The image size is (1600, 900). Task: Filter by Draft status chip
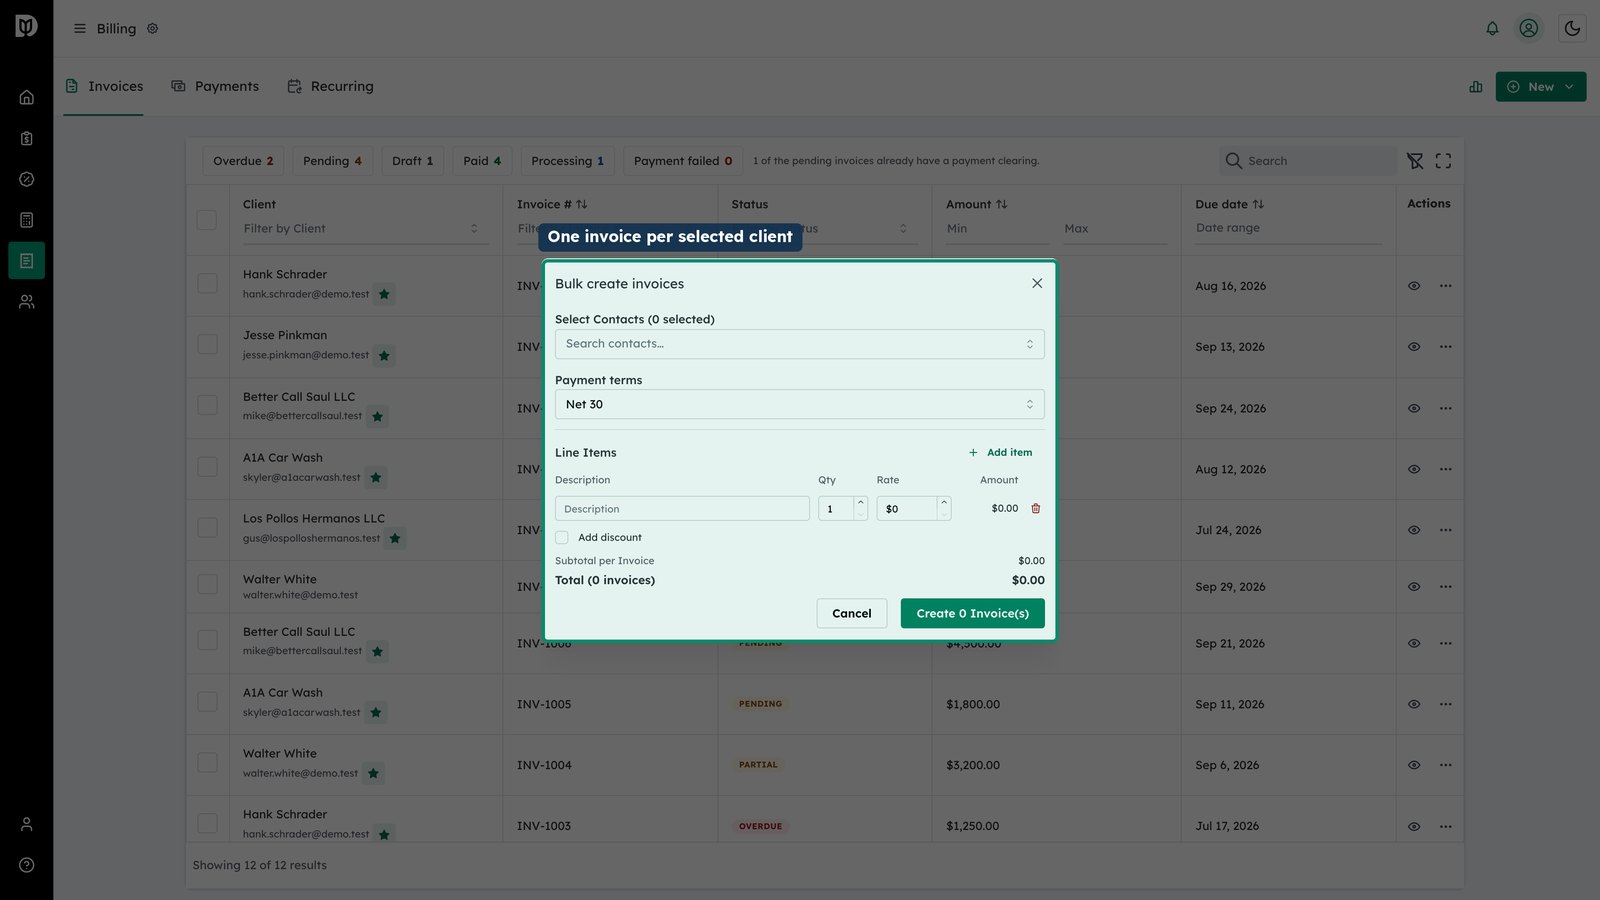pyautogui.click(x=413, y=161)
